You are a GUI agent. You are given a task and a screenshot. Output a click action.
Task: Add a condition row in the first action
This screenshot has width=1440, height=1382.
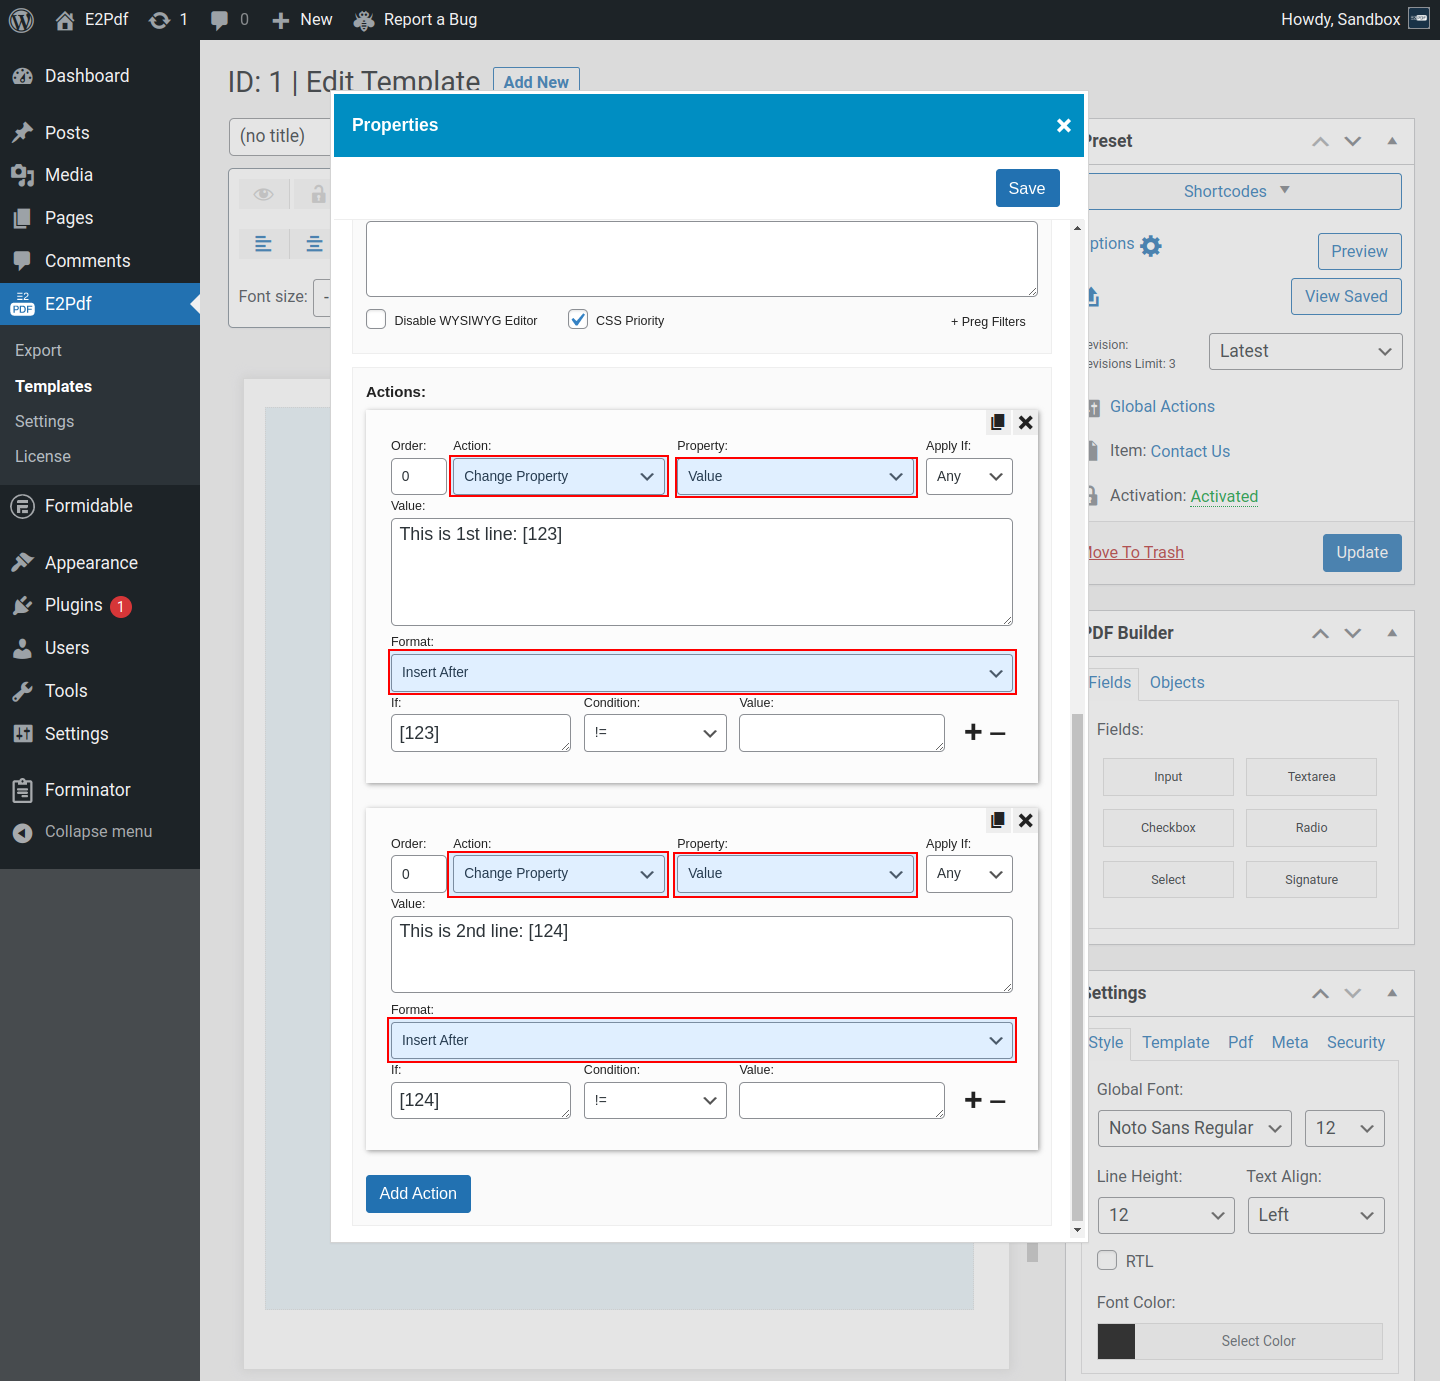tap(973, 733)
